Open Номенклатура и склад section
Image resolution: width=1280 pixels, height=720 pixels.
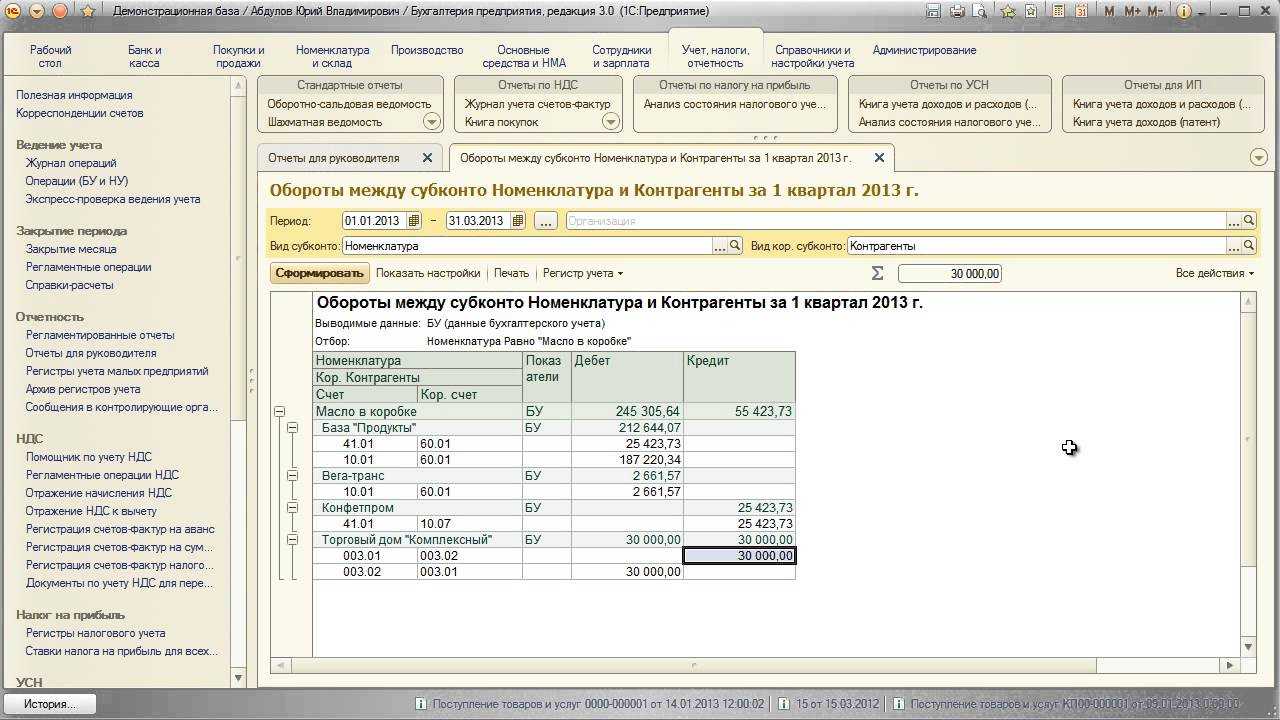coord(332,56)
